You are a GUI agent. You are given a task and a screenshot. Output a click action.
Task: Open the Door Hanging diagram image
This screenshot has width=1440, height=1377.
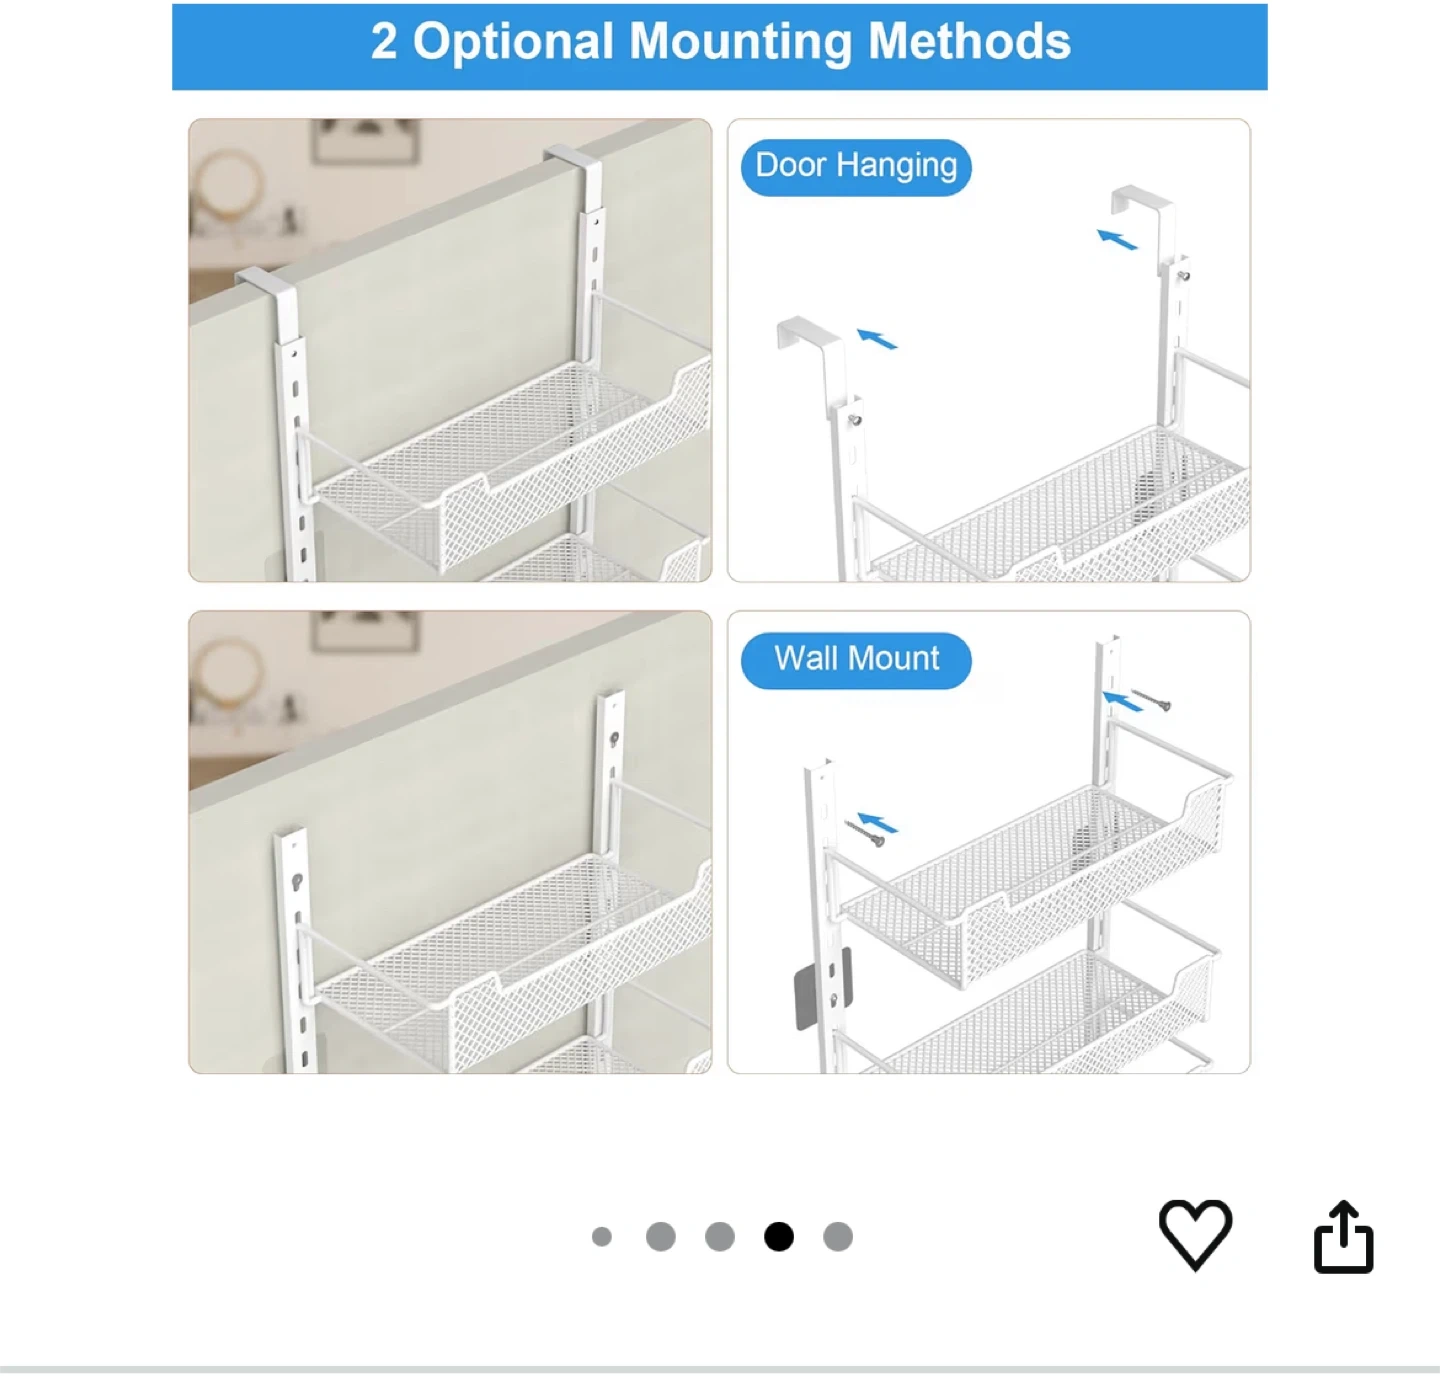click(x=989, y=350)
